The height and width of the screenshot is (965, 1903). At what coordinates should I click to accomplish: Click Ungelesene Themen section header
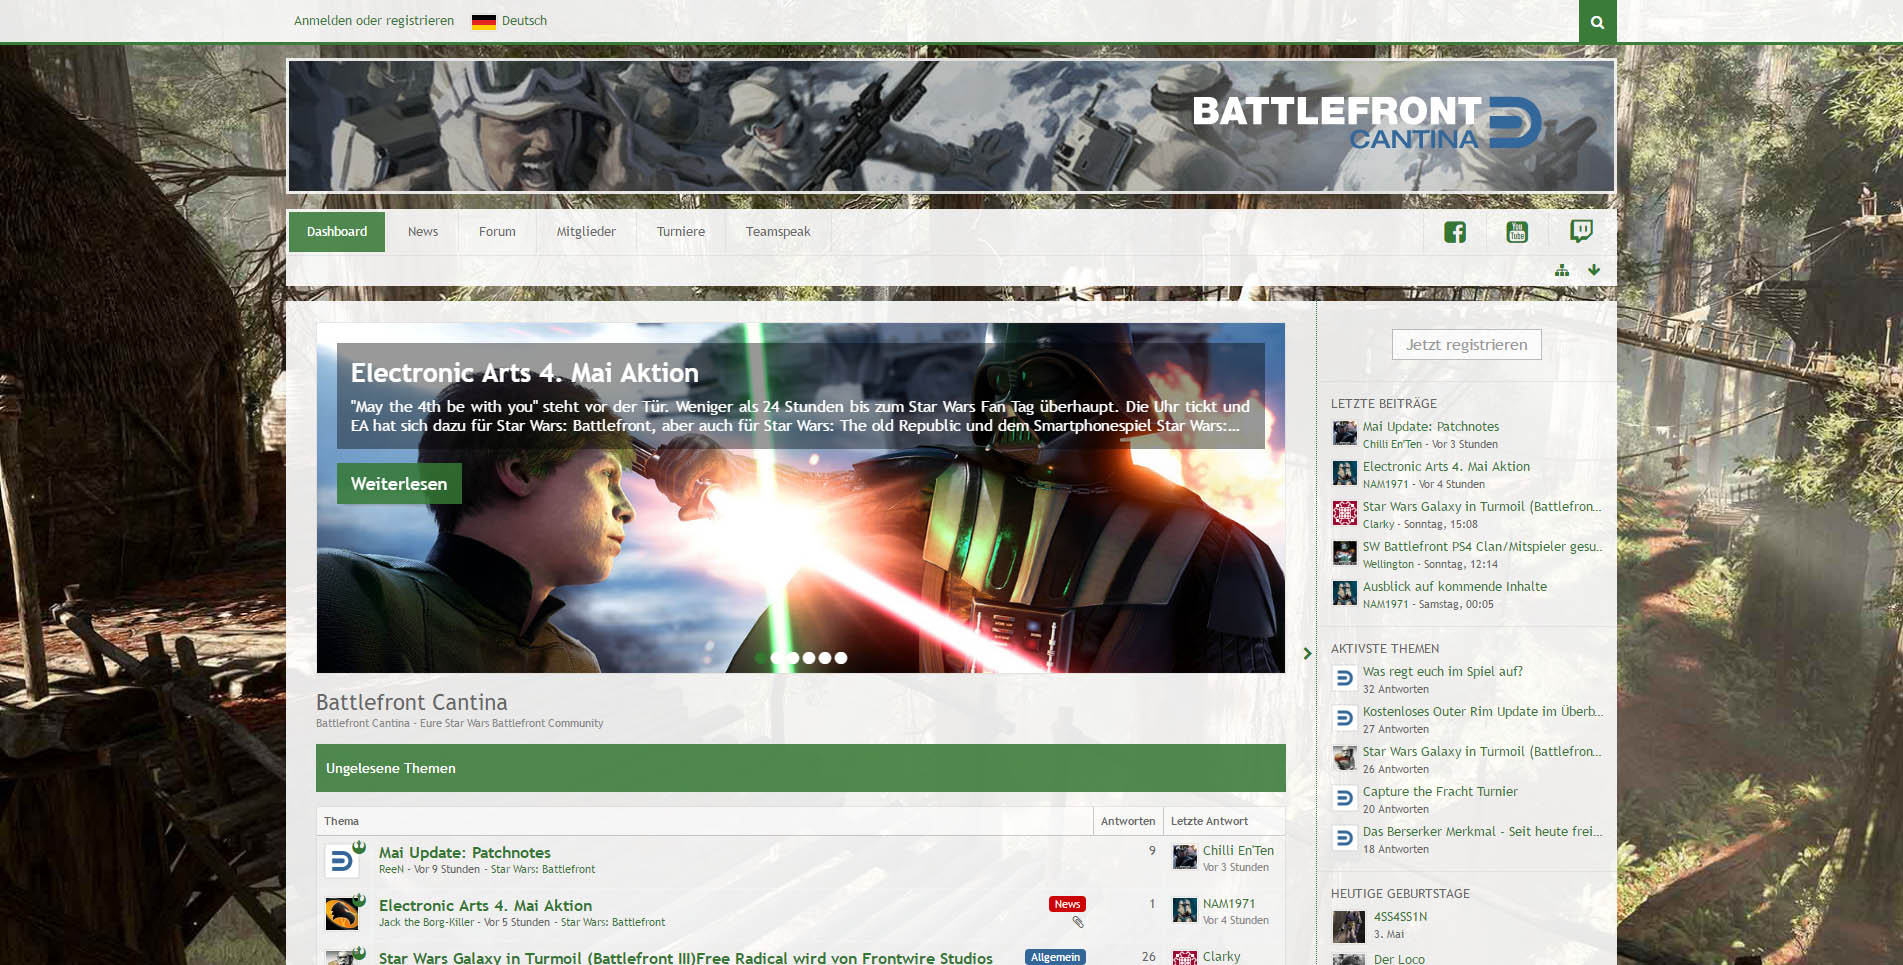(801, 768)
